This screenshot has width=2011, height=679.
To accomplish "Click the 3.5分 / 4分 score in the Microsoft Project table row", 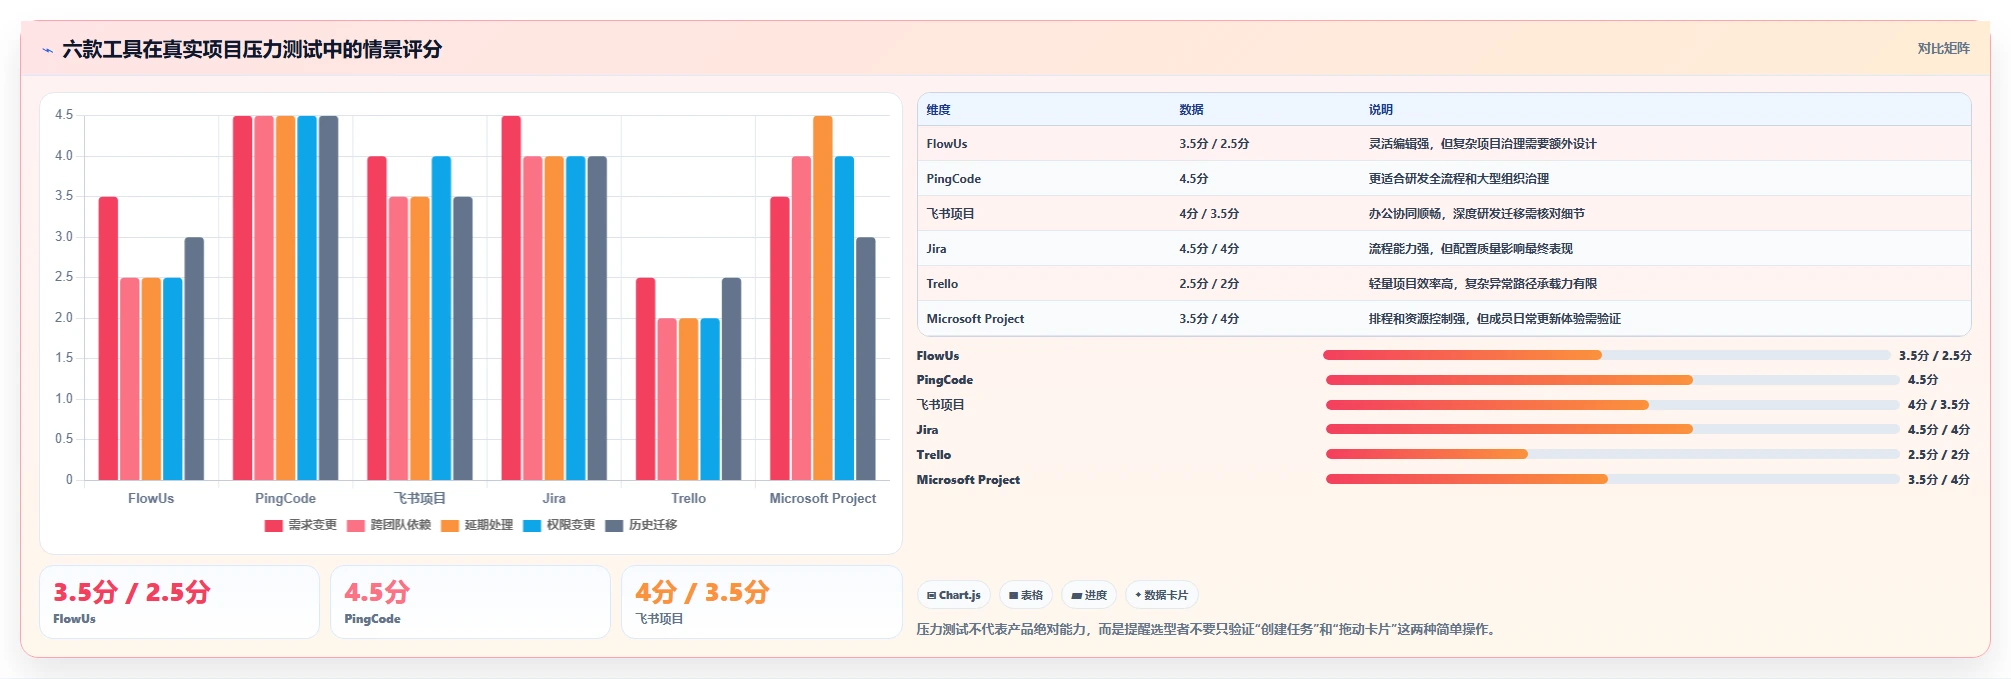I will (x=1208, y=319).
